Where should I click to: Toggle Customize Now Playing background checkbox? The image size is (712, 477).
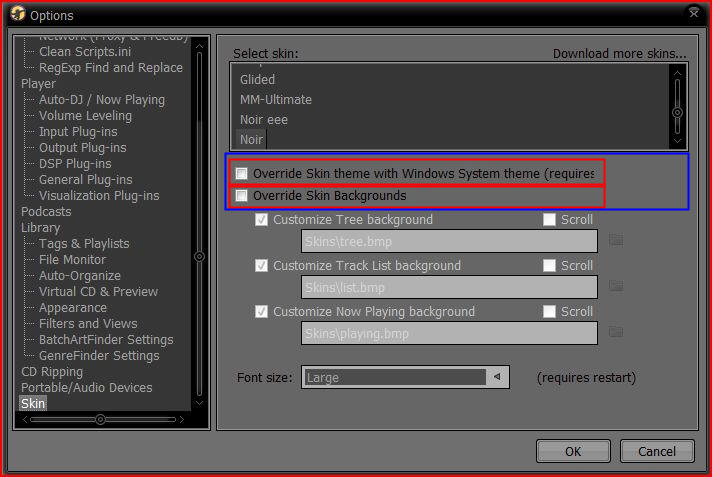pyautogui.click(x=262, y=312)
